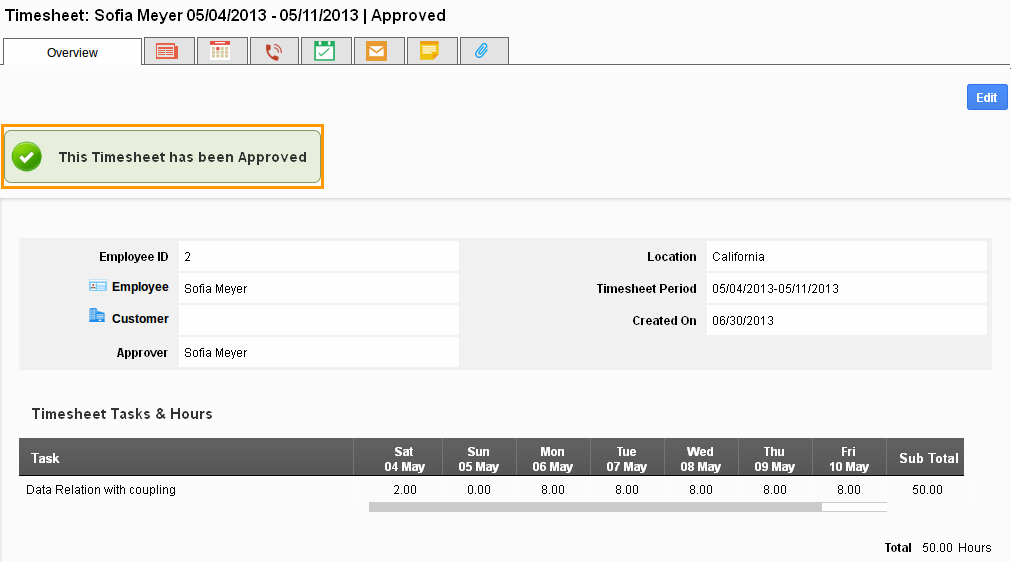Click the Task column header
The image size is (1011, 562).
click(x=46, y=458)
